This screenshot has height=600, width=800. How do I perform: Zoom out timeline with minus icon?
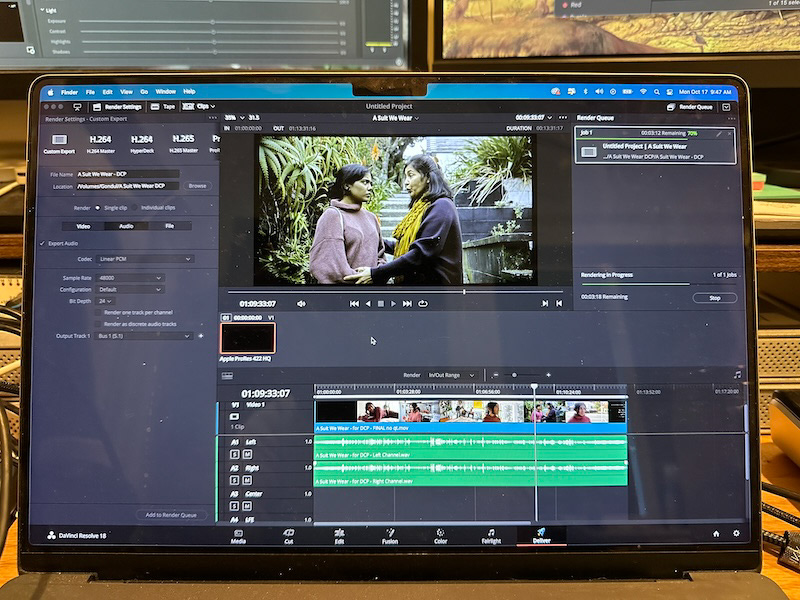coord(495,375)
